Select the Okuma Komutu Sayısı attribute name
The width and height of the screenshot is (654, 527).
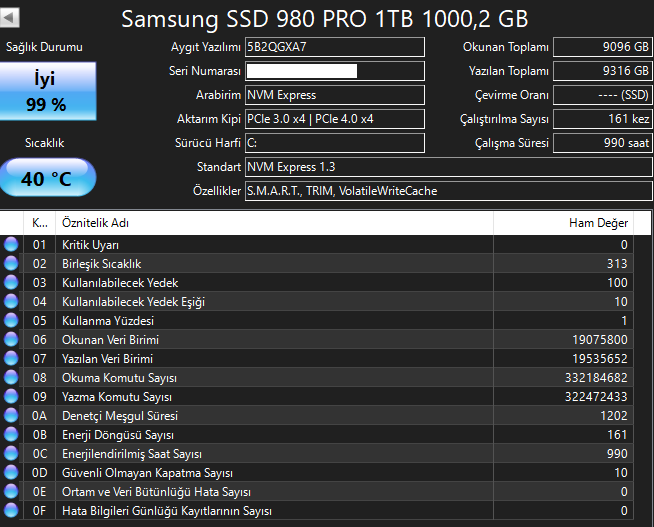[x=119, y=378]
